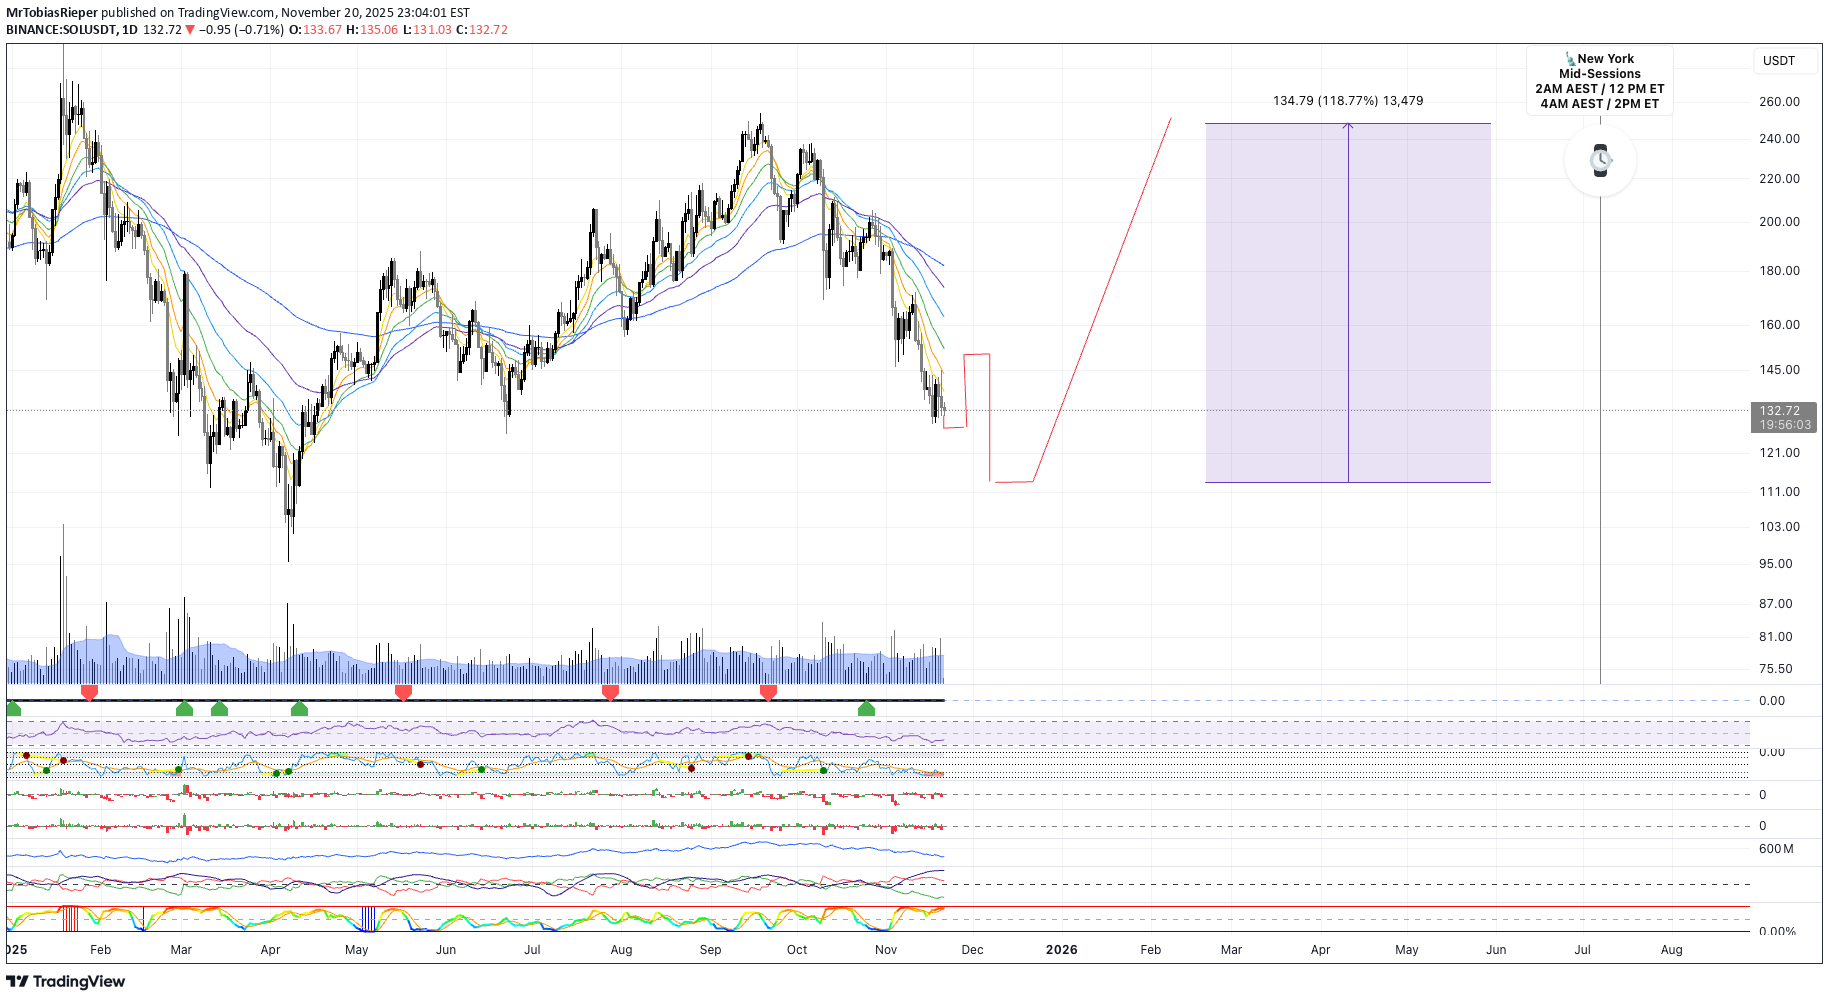Click the 600M volume scale label
Screen dimensions: 1829x1000
pos(1775,849)
